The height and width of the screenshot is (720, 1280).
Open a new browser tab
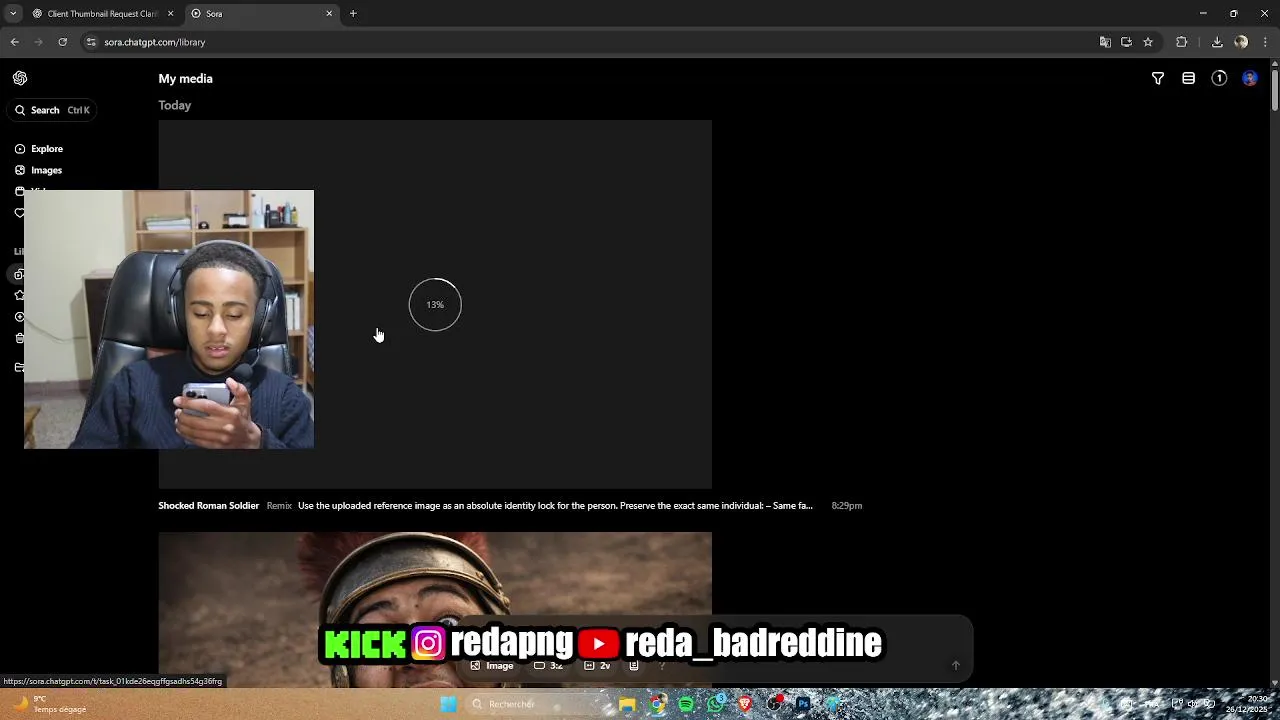point(353,14)
